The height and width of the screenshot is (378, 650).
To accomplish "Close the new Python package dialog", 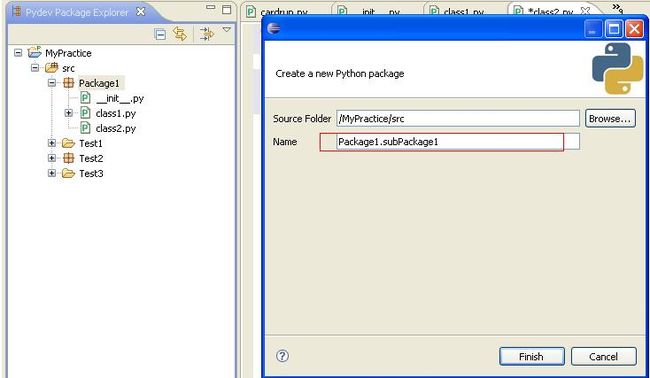I will [x=634, y=29].
